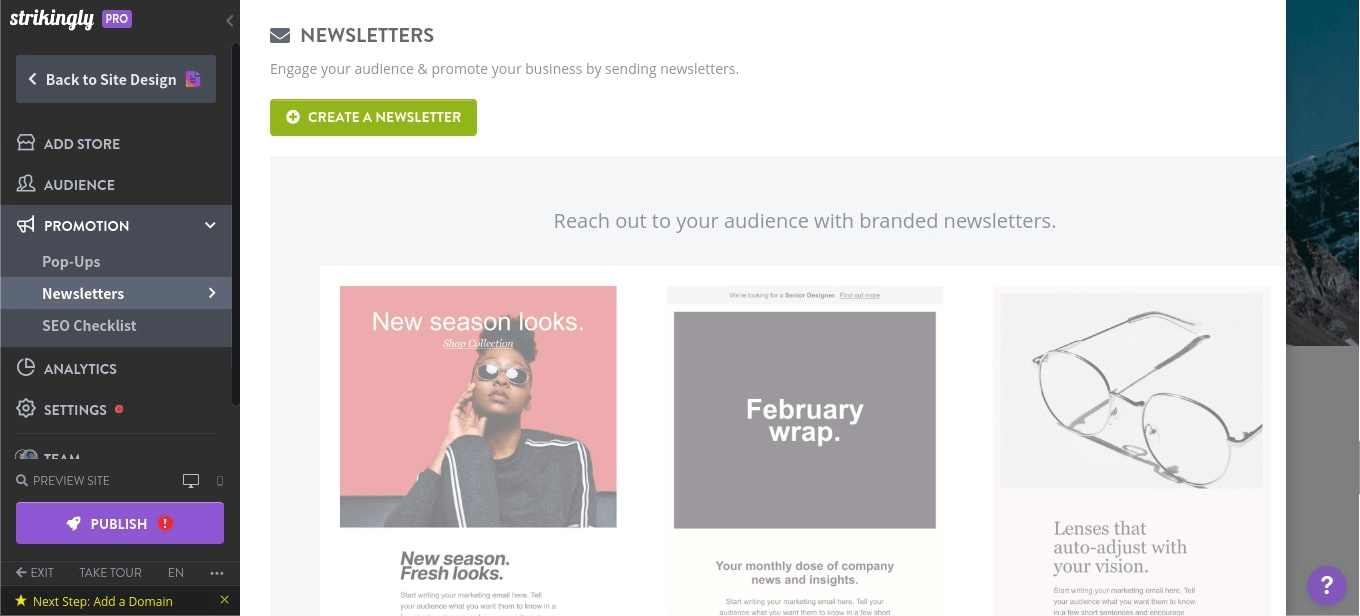
Task: Click CREATE A NEWSLETTER
Action: pos(373,117)
